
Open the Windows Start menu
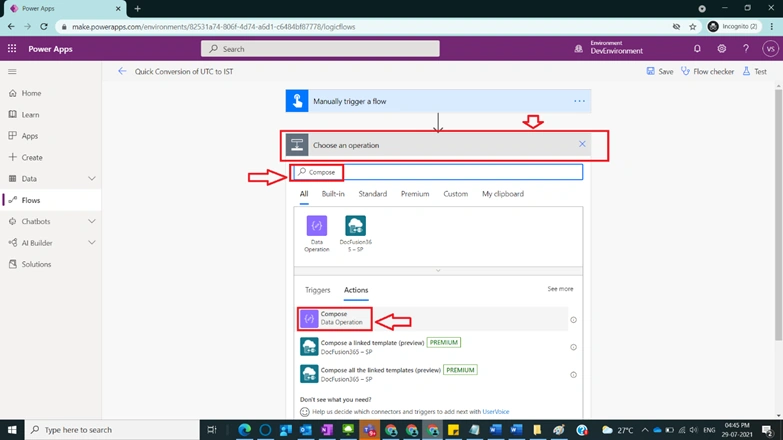[12, 430]
